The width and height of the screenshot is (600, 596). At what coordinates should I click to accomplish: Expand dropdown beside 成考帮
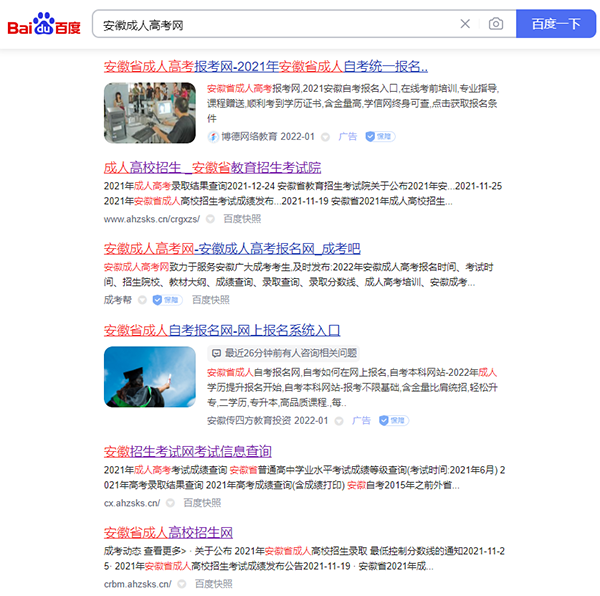pos(142,300)
